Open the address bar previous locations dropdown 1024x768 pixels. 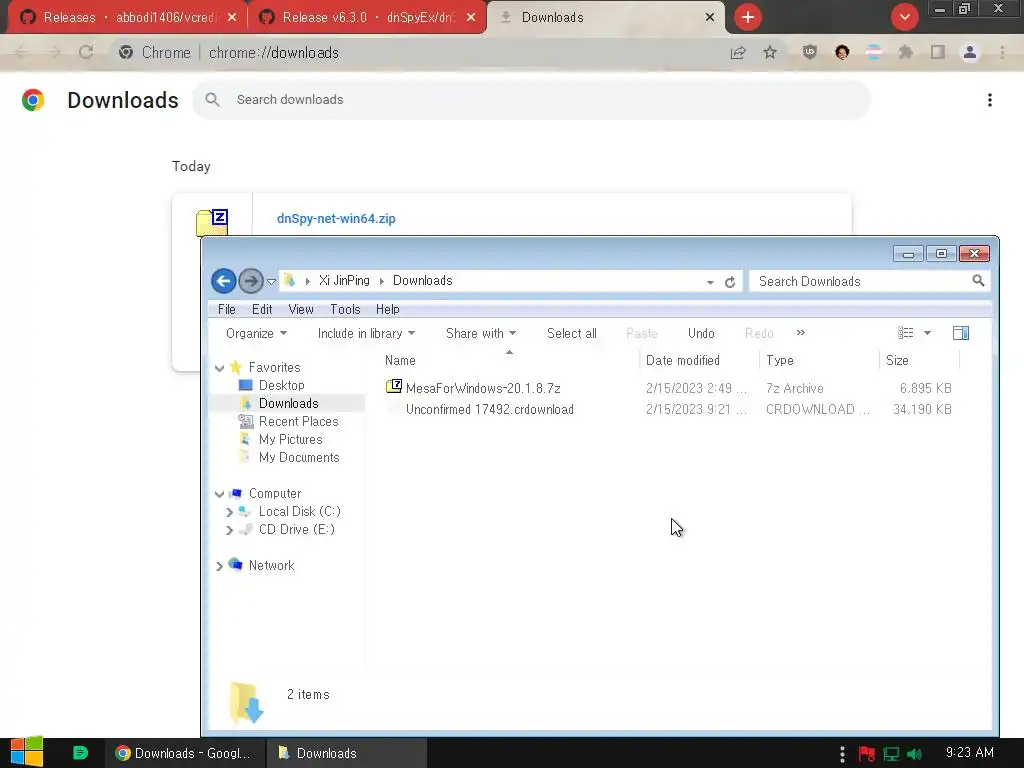point(710,282)
